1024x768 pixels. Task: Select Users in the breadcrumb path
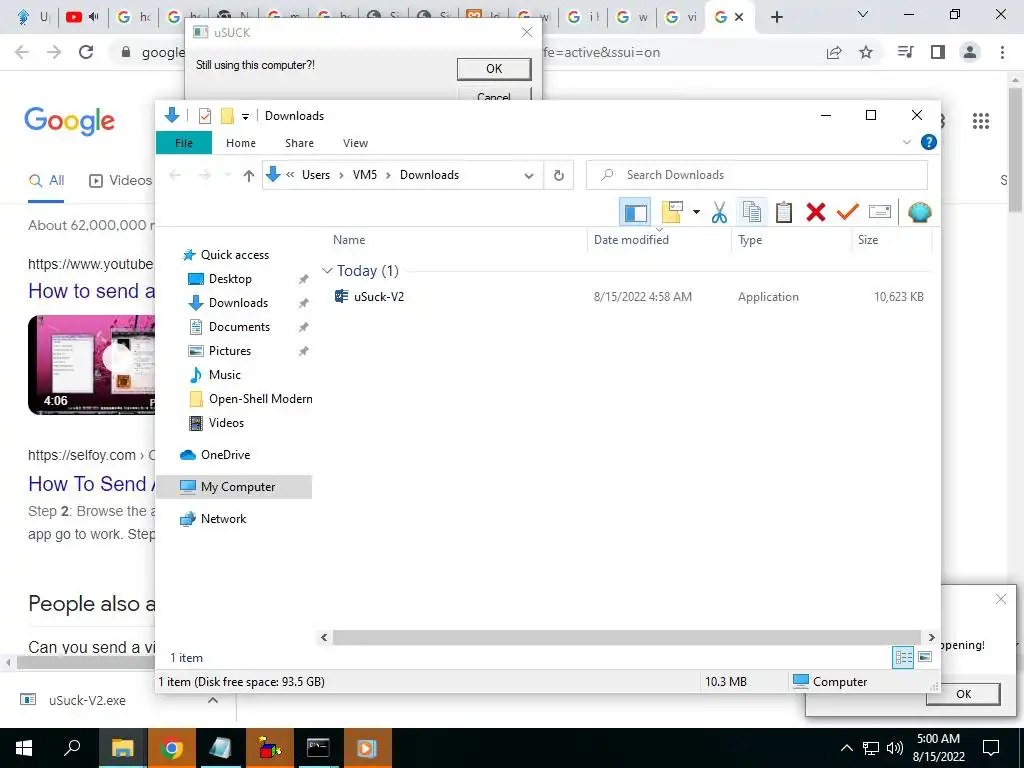pyautogui.click(x=315, y=175)
